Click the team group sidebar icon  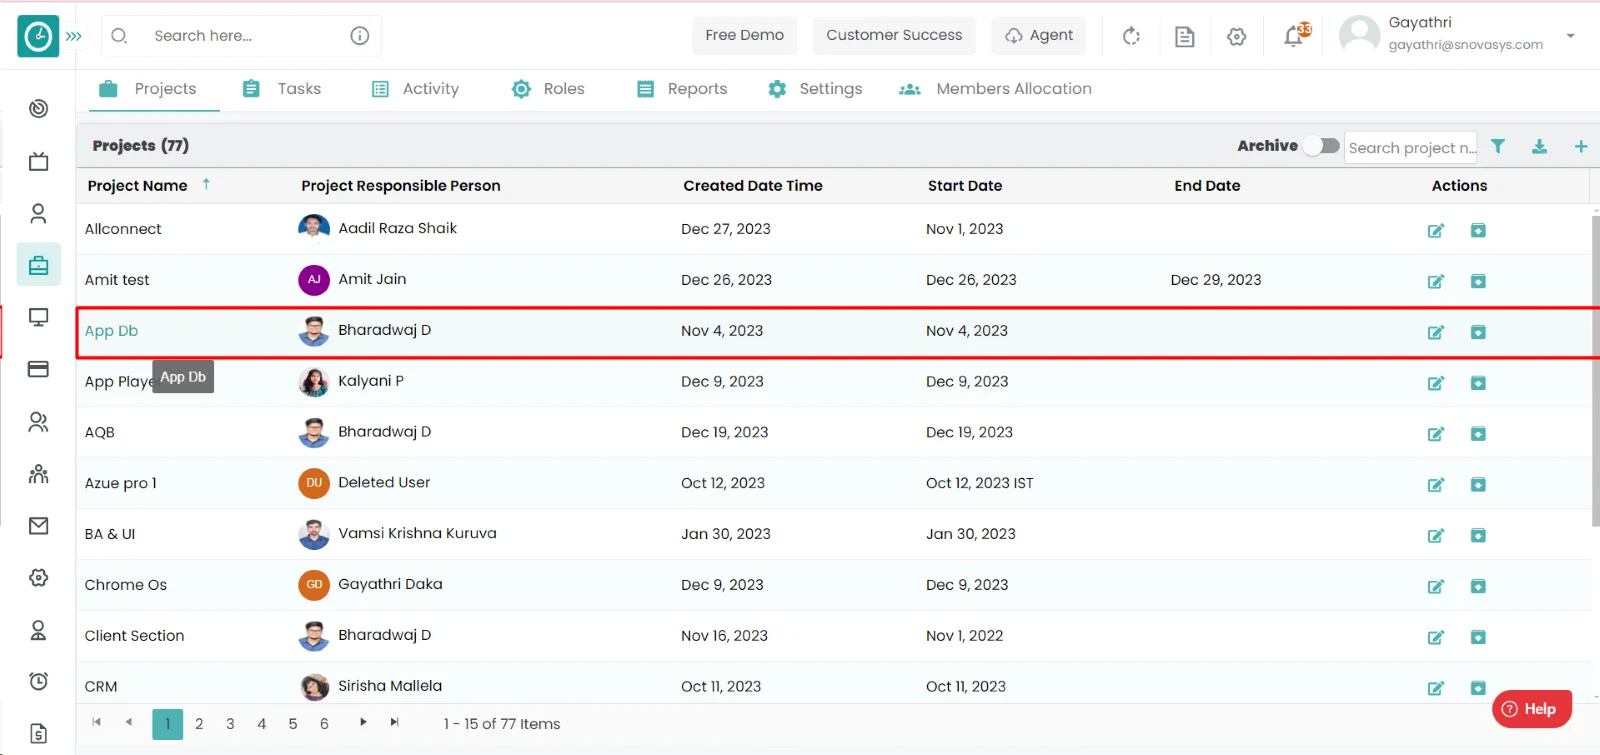[38, 474]
